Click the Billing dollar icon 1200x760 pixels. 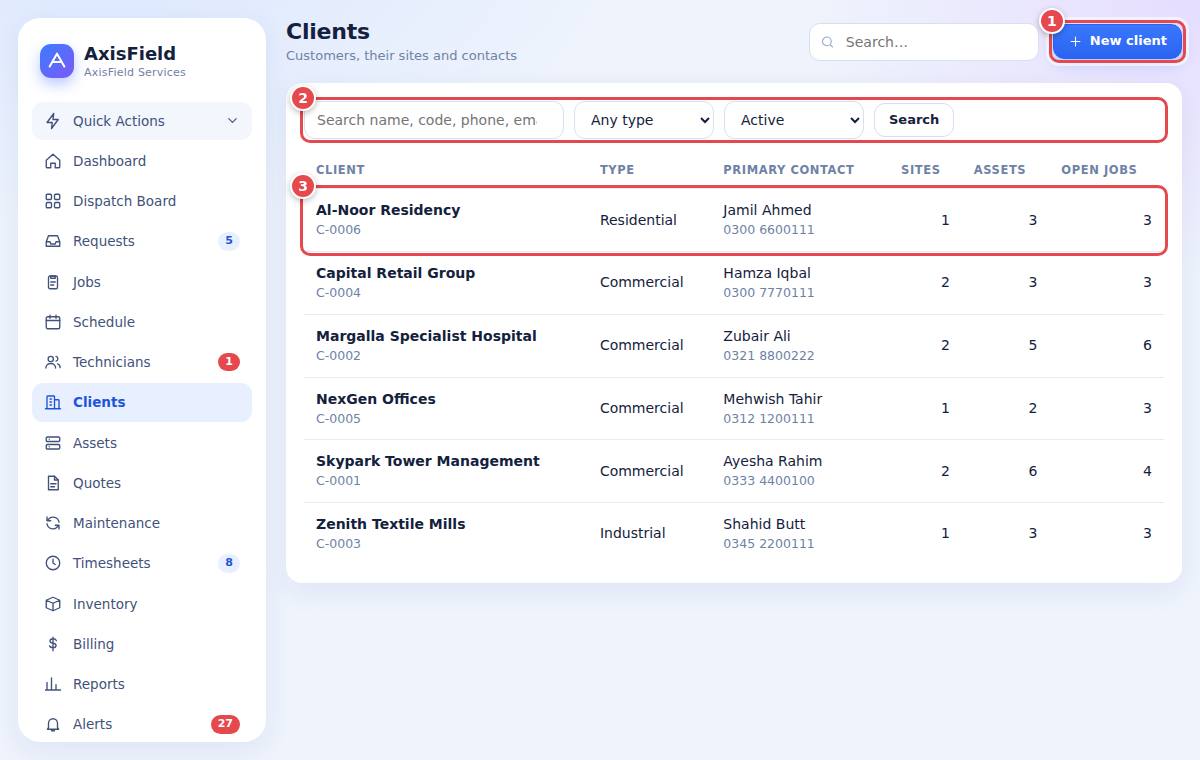[x=53, y=644]
